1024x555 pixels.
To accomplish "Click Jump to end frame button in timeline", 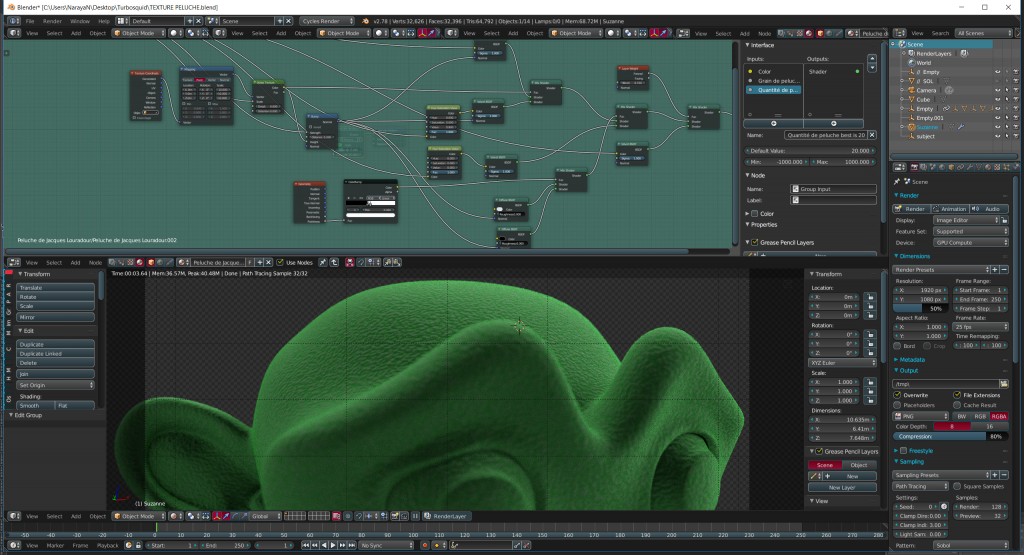I will point(352,545).
